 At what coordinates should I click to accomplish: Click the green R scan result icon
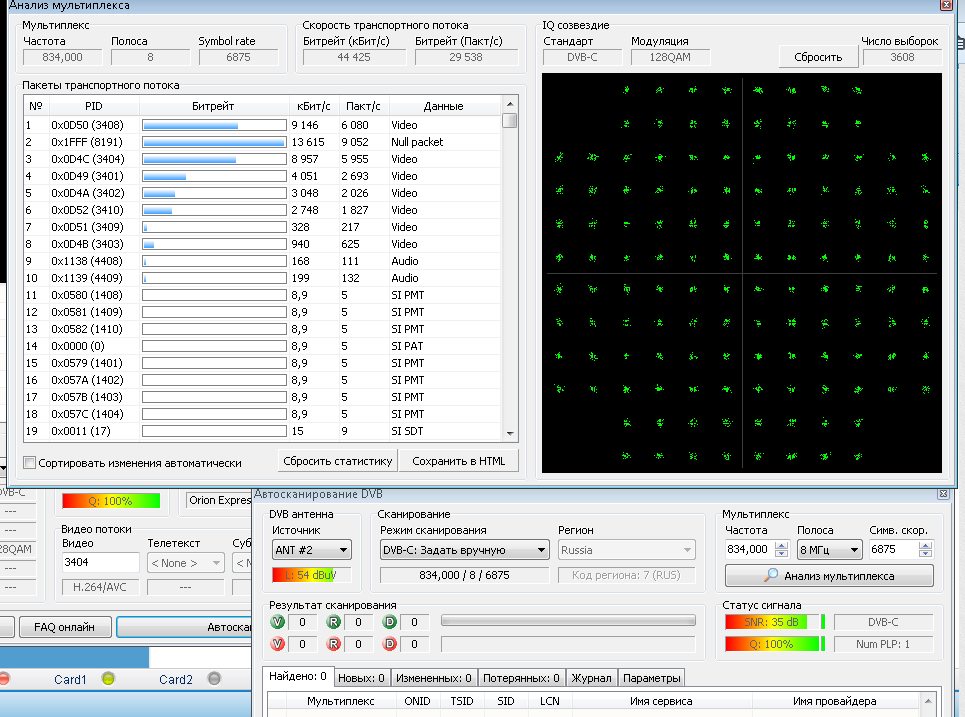tap(333, 622)
